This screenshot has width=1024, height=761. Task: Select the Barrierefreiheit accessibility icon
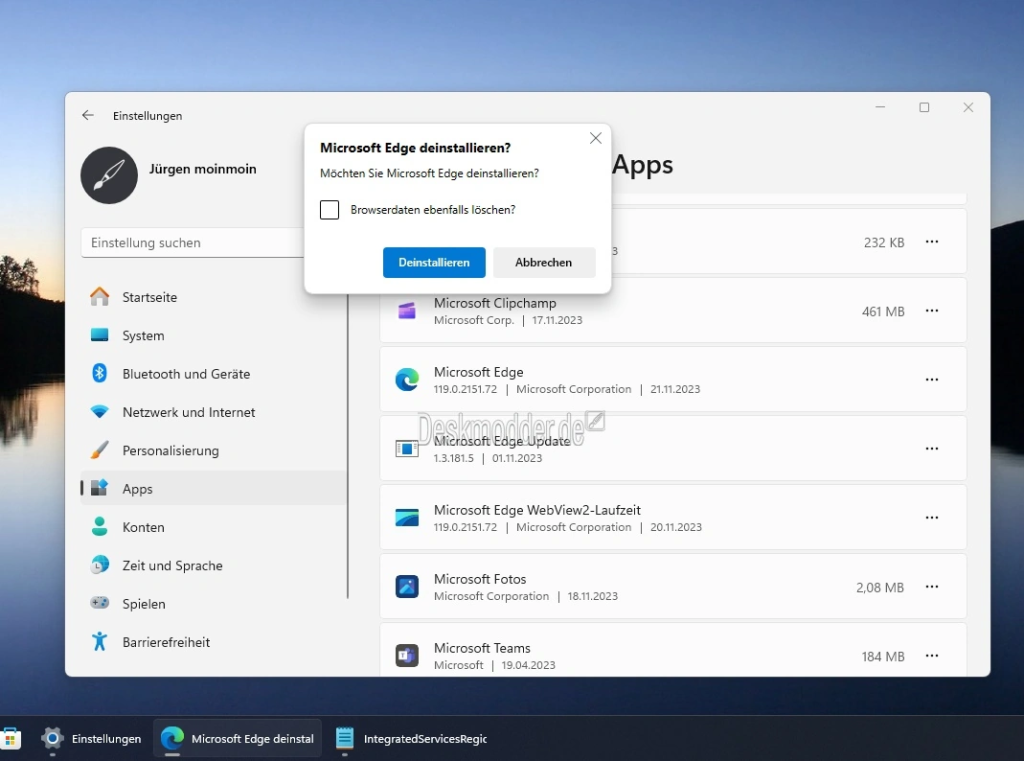(x=99, y=641)
